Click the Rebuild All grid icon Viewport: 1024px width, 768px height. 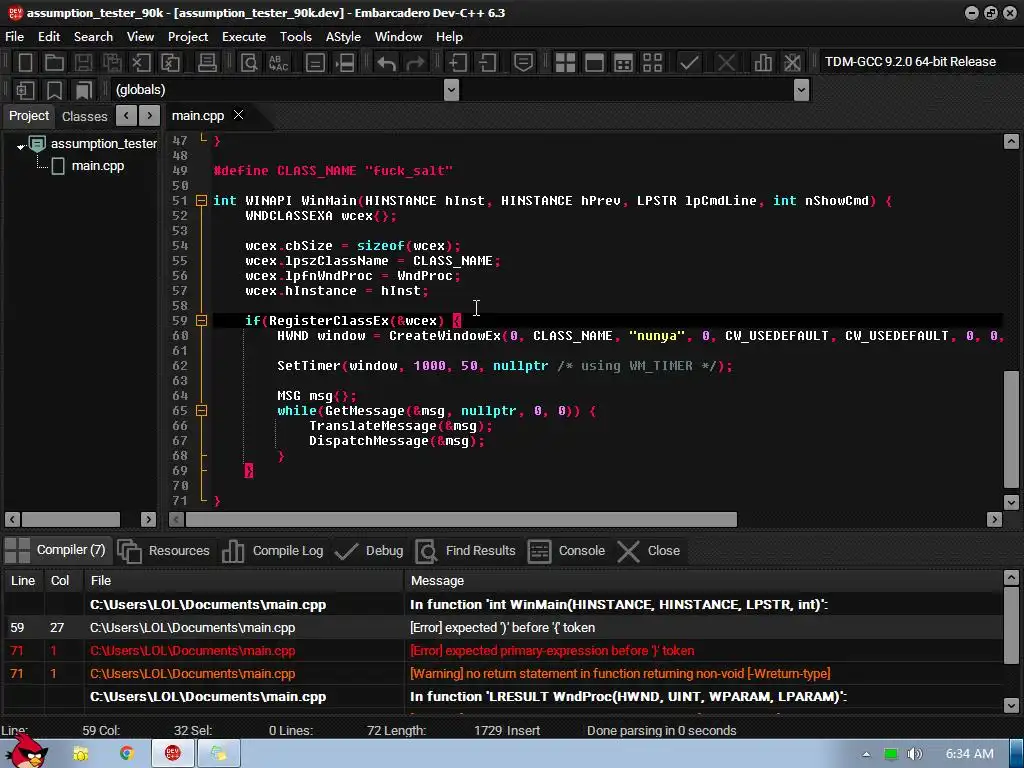pos(652,63)
